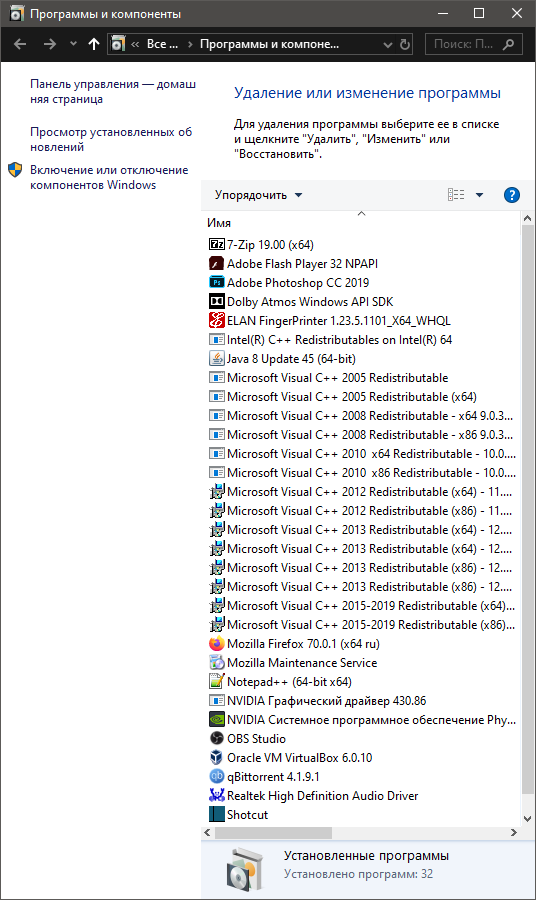Open the Упорядочить dropdown menu
The height and width of the screenshot is (900, 536).
(258, 195)
